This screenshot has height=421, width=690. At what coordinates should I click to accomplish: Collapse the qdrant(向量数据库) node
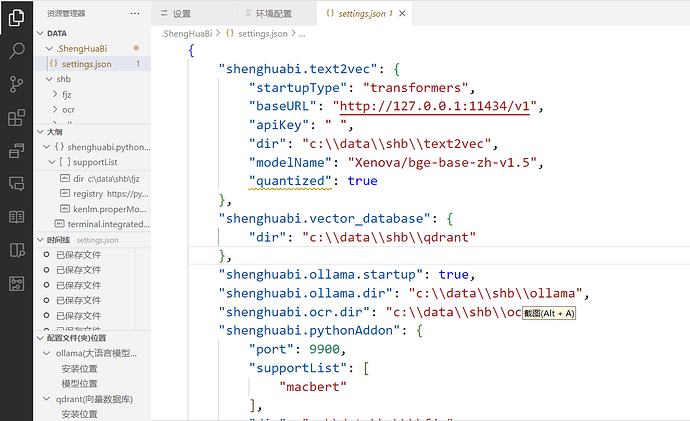click(x=46, y=399)
